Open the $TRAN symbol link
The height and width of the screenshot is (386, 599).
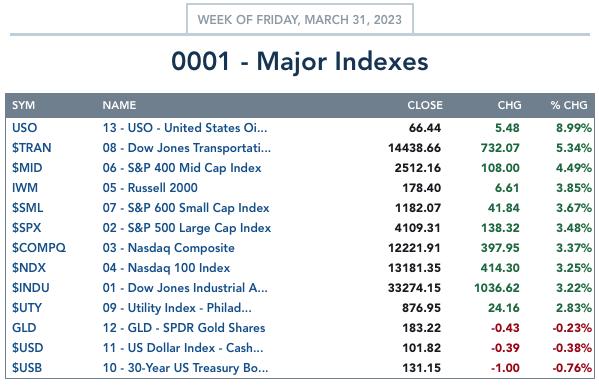[x=32, y=148]
